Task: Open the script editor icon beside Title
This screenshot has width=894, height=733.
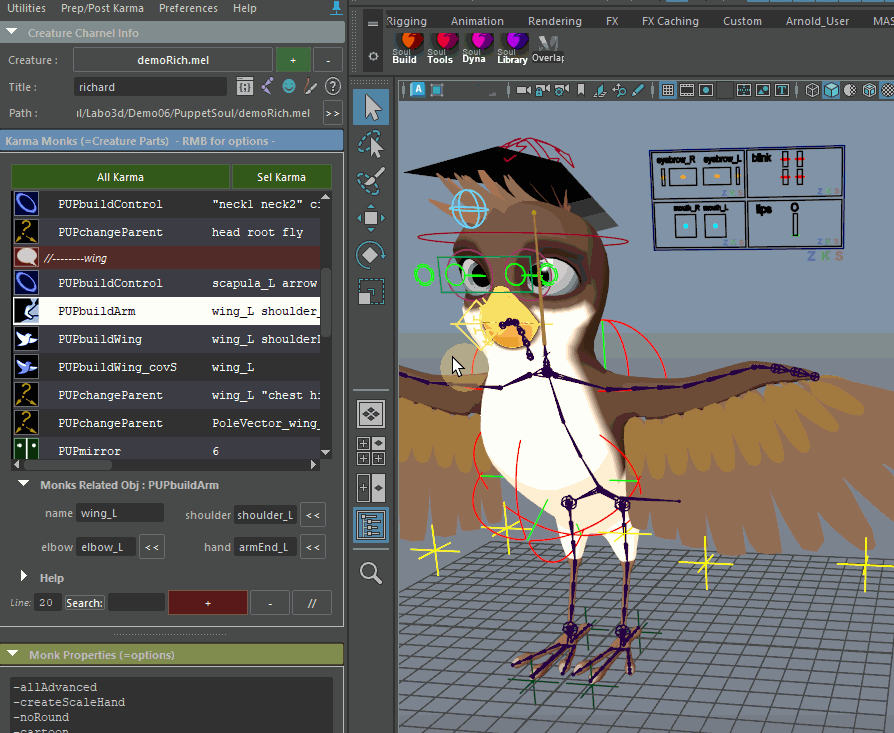Action: 245,87
